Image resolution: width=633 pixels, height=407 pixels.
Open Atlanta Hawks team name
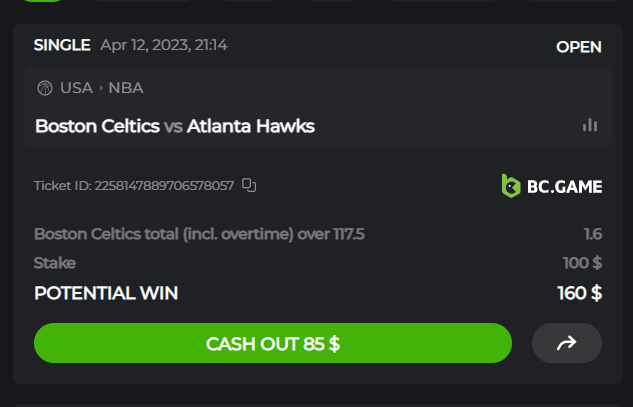coord(251,126)
